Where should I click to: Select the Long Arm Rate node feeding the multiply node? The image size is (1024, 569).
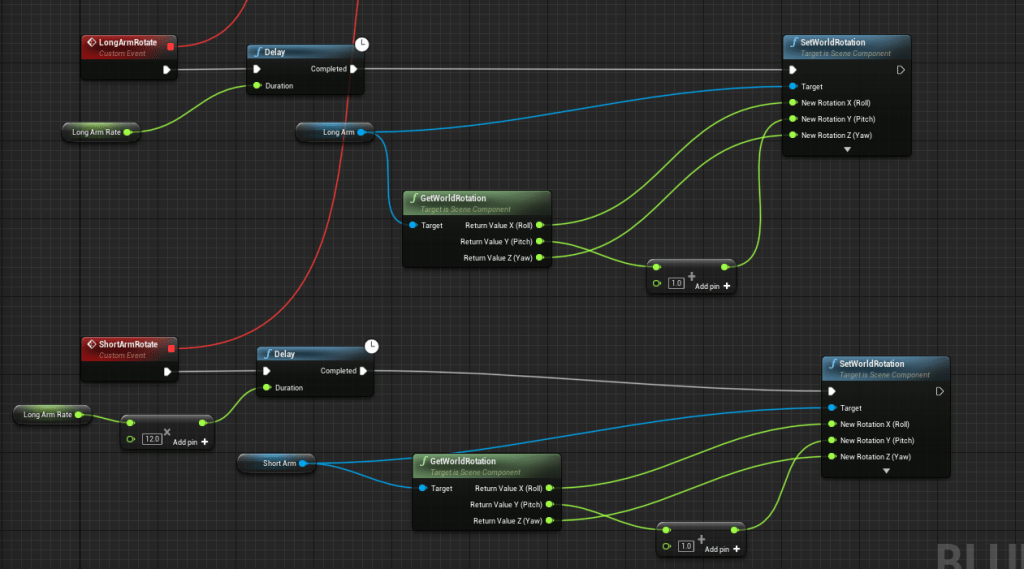click(47, 414)
